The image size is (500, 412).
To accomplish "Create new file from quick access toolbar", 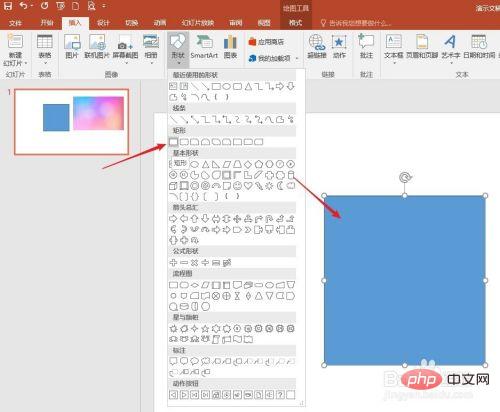I will (76, 6).
